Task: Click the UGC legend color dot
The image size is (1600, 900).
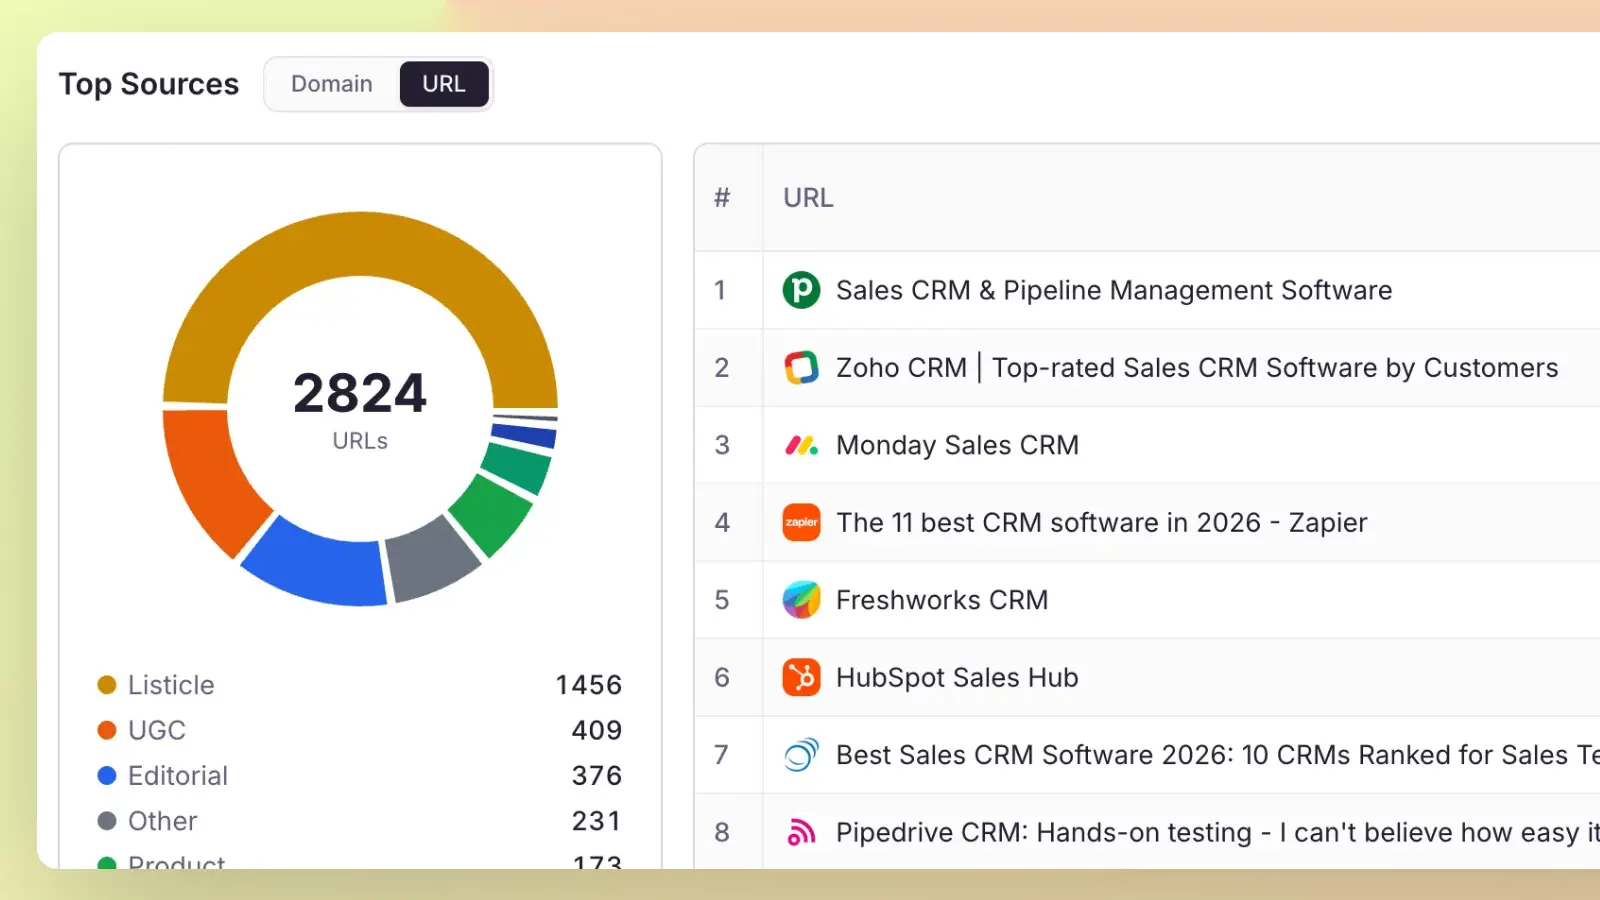Action: tap(107, 730)
